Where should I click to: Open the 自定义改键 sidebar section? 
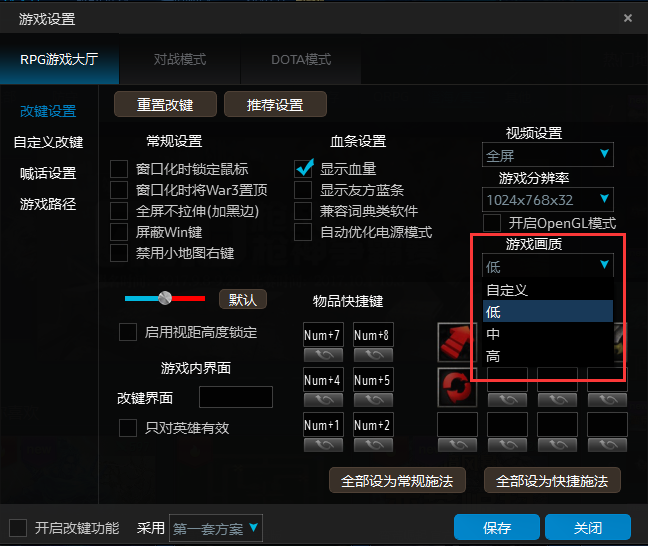[x=48, y=142]
